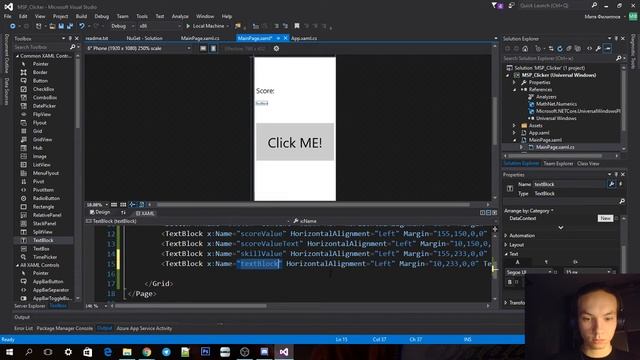Screen dimensions: 640x360
Task: Click the event handlers lightning icon in Properties
Action: point(620,184)
